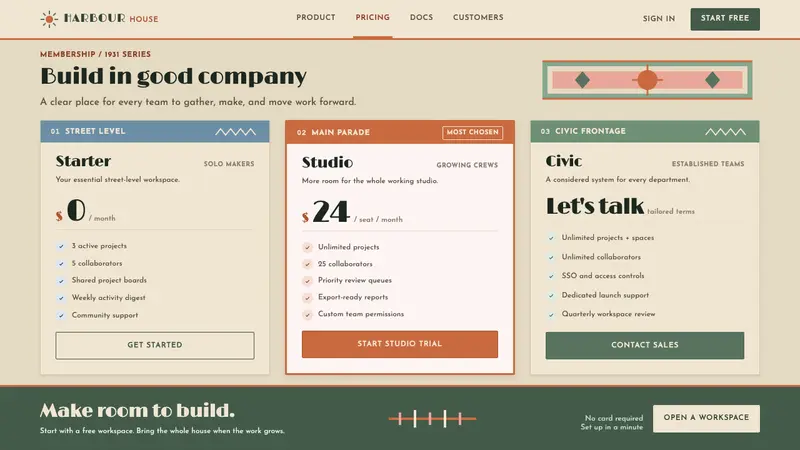Click the 'Let's talk' text
The image size is (800, 450).
click(x=595, y=207)
